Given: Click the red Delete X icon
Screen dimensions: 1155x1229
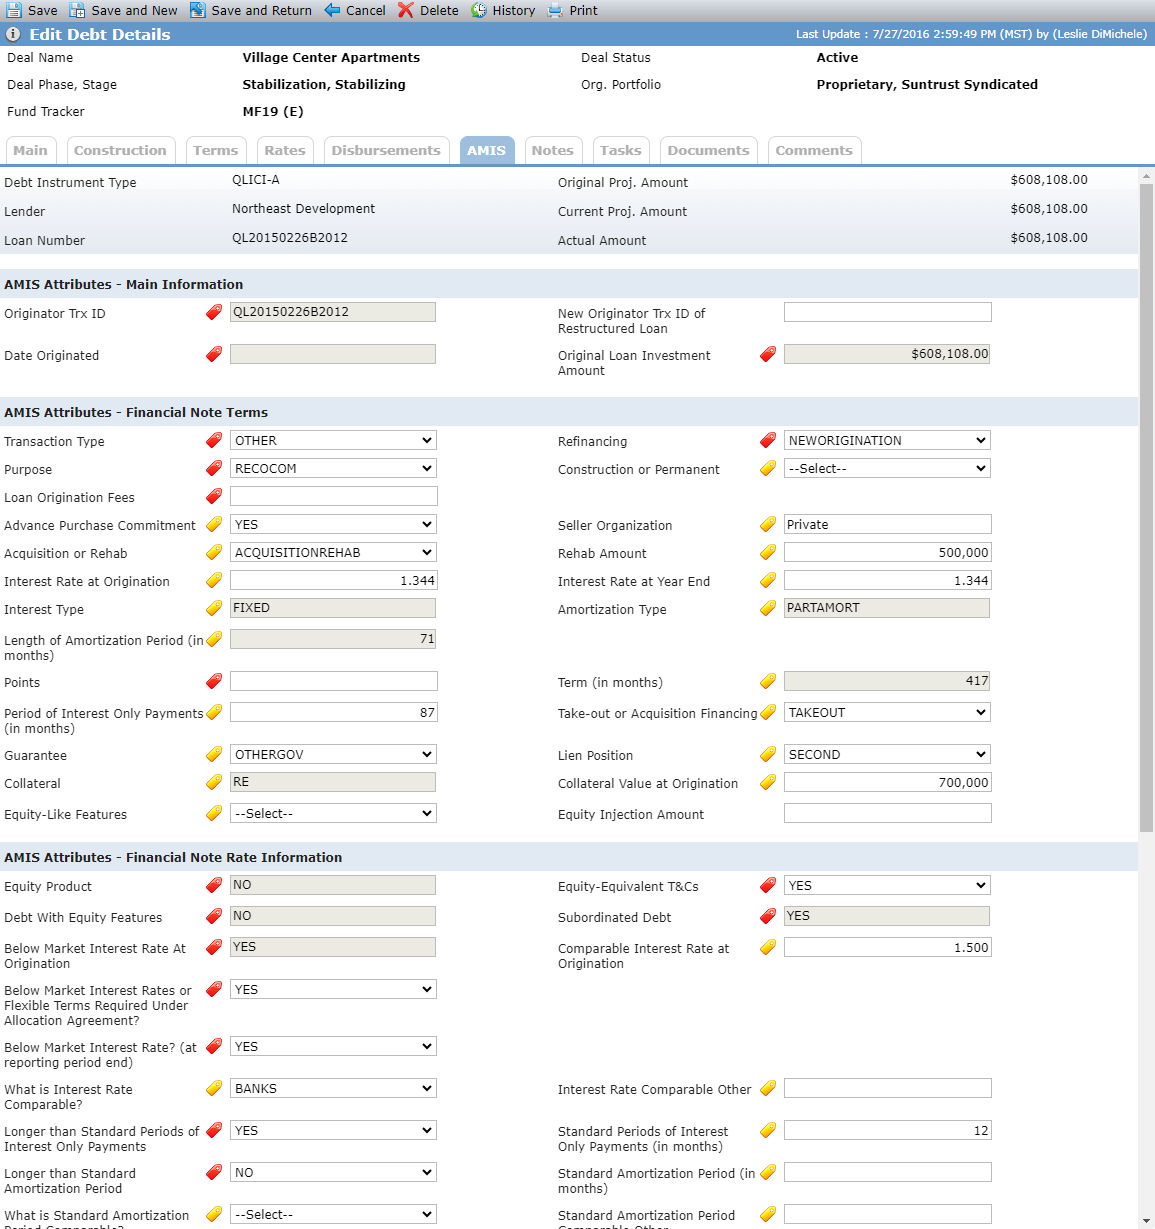Looking at the screenshot, I should click(x=405, y=10).
